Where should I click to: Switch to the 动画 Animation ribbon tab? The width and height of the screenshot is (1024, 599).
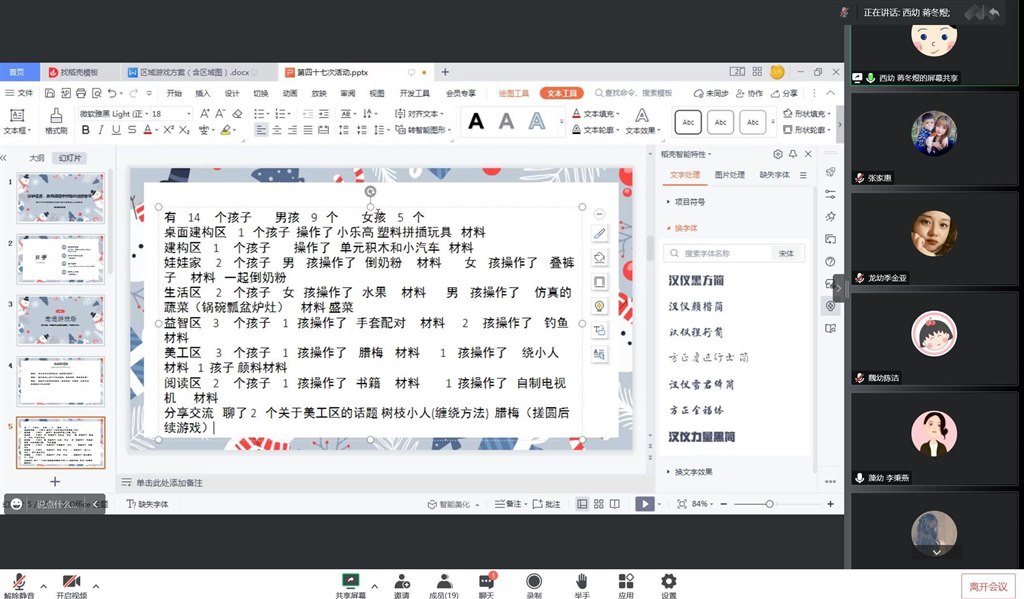point(290,93)
